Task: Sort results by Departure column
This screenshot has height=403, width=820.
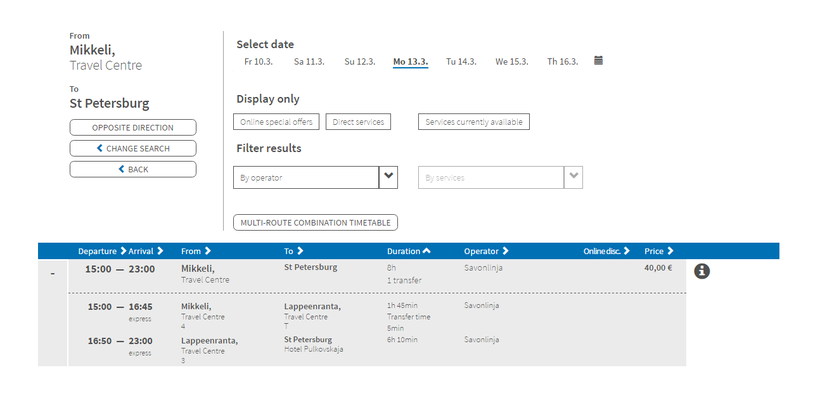Action: 102,251
